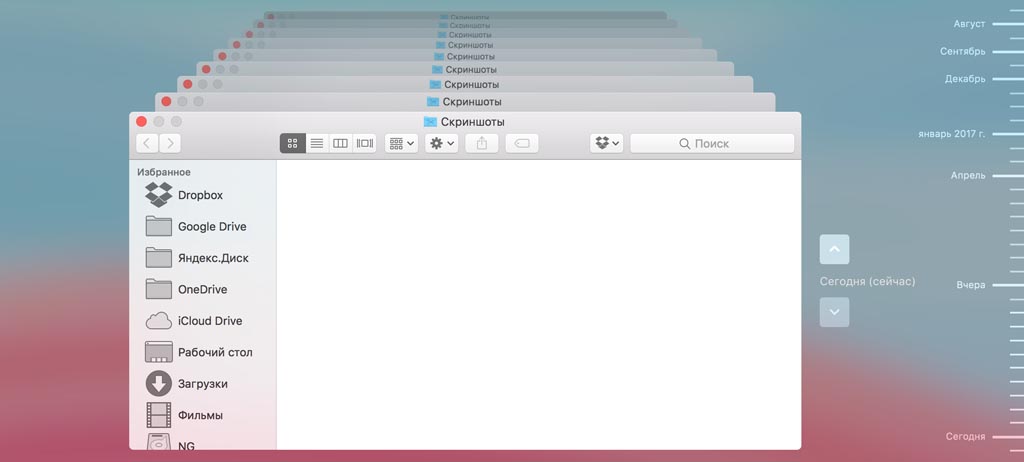Switch to column view mode
The height and width of the screenshot is (462, 1024).
(x=341, y=143)
